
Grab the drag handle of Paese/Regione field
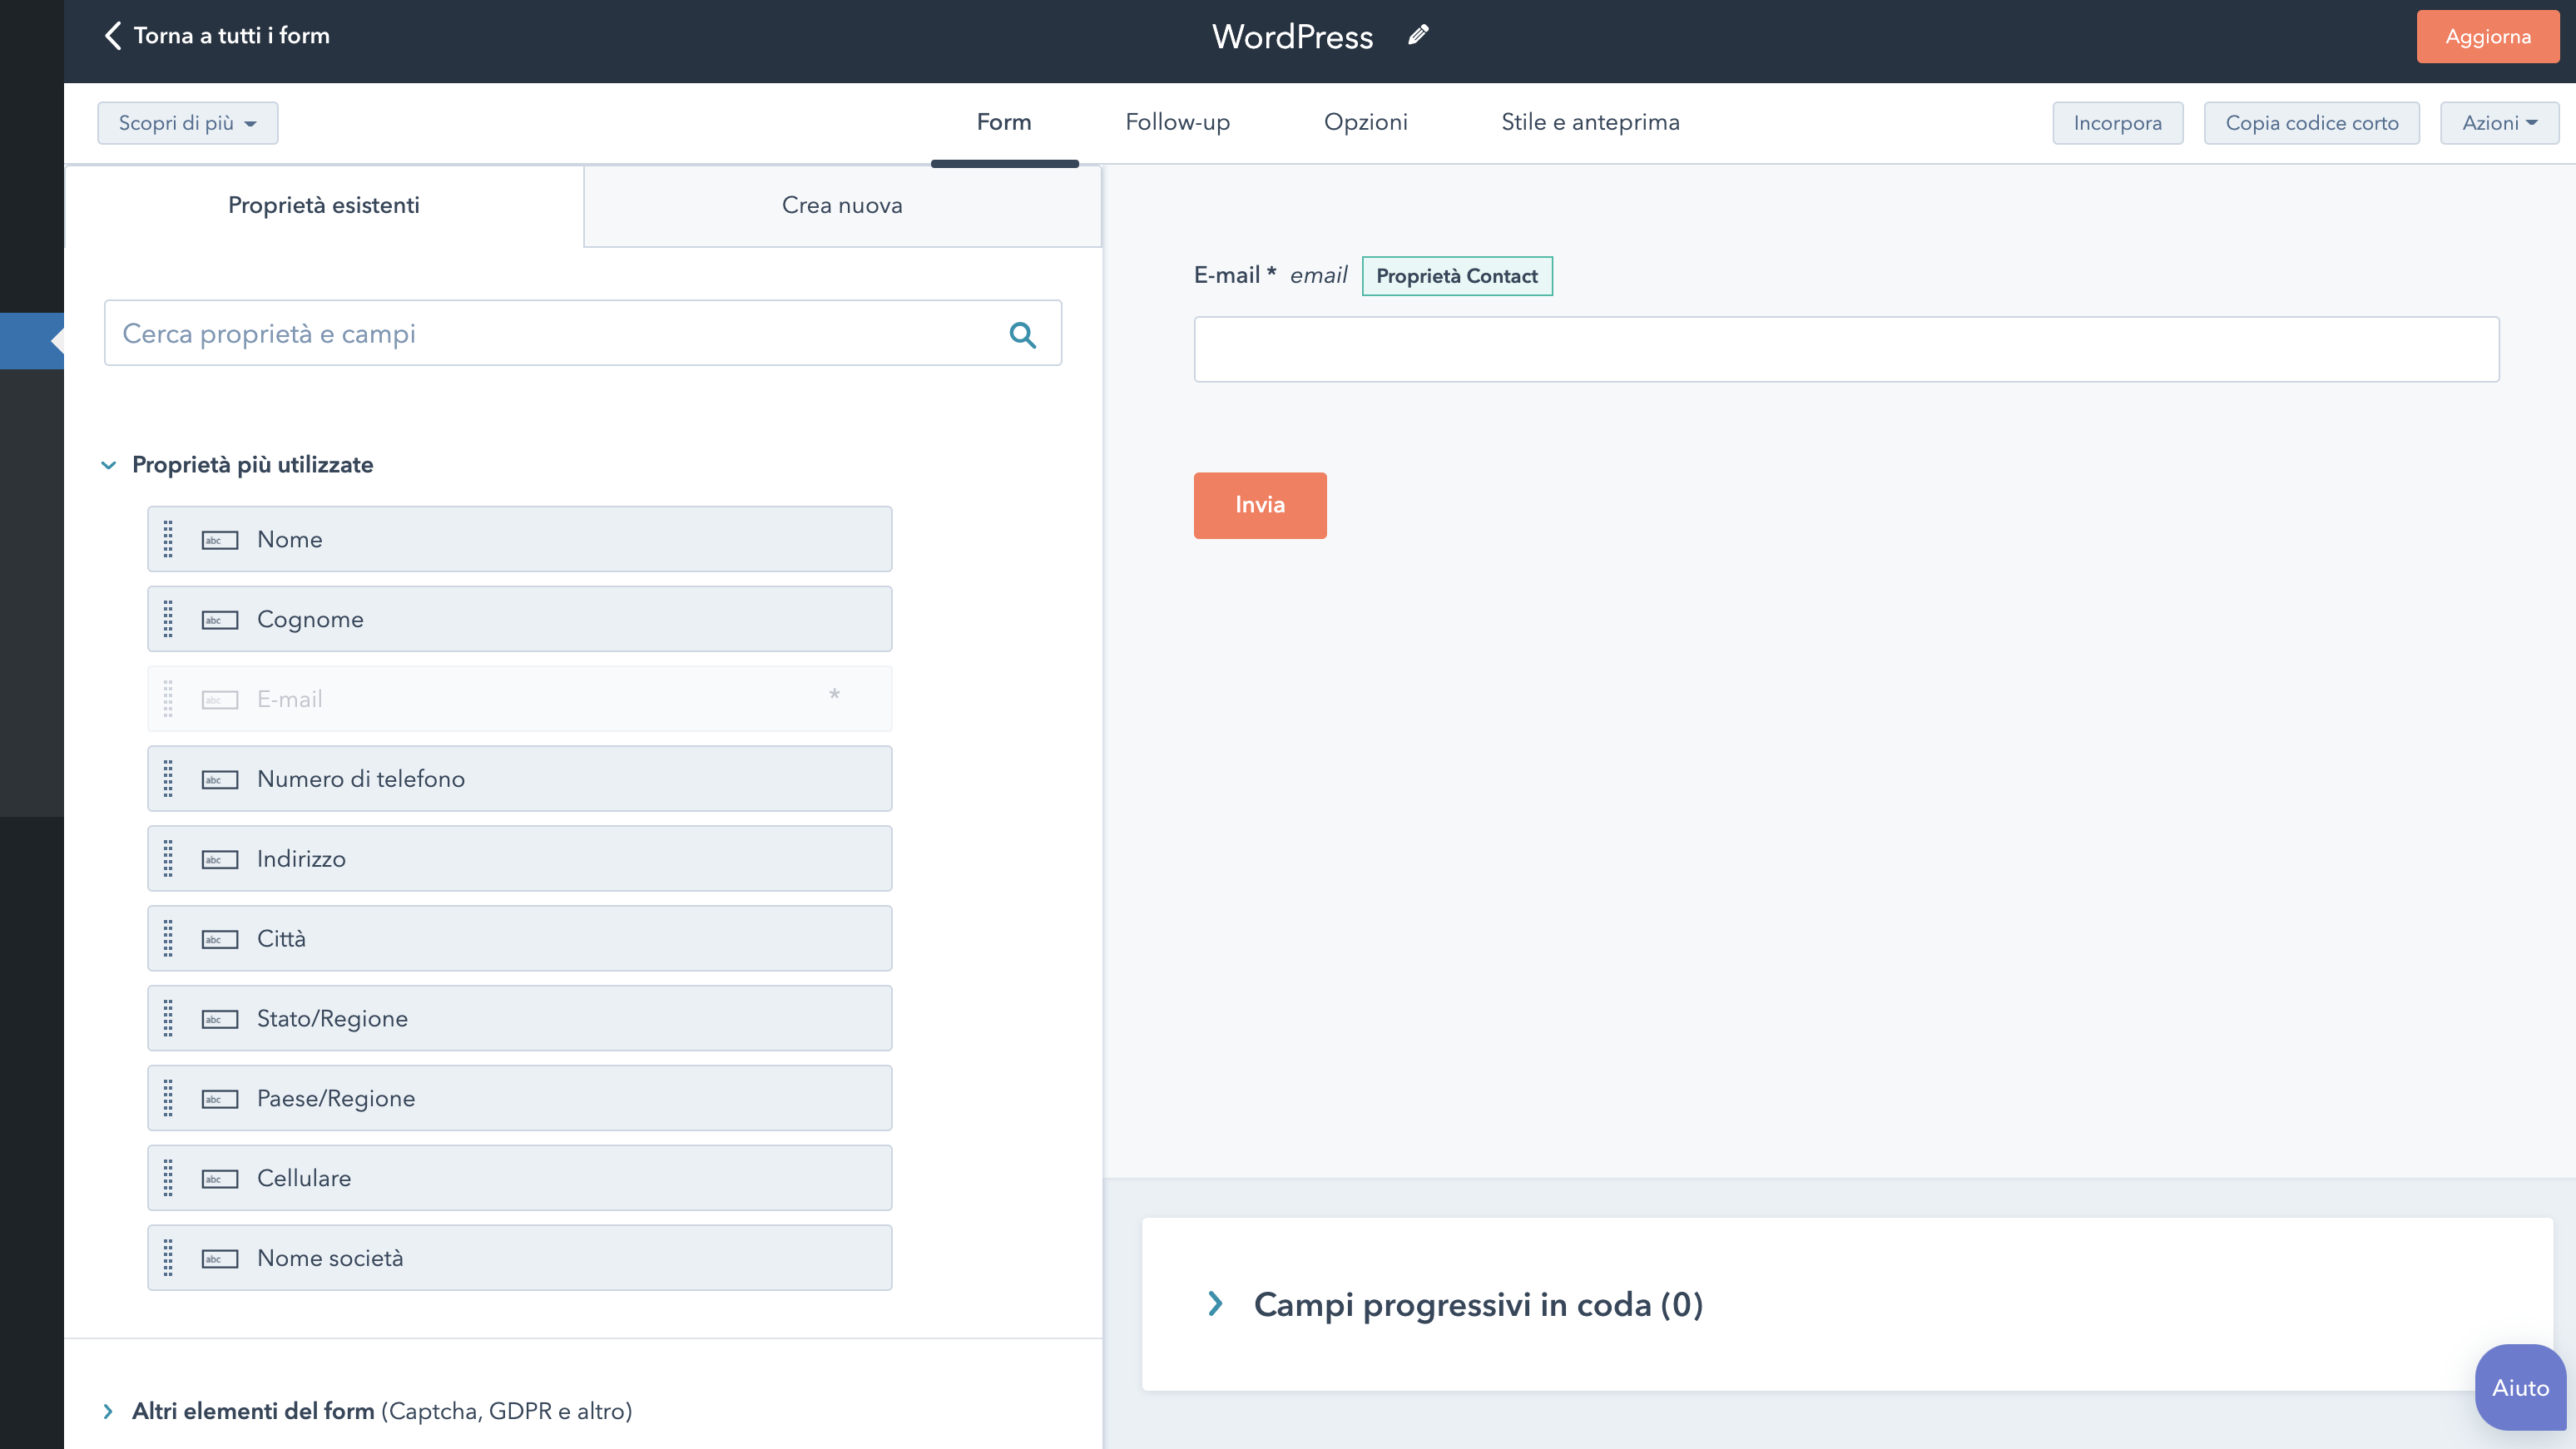[x=168, y=1098]
